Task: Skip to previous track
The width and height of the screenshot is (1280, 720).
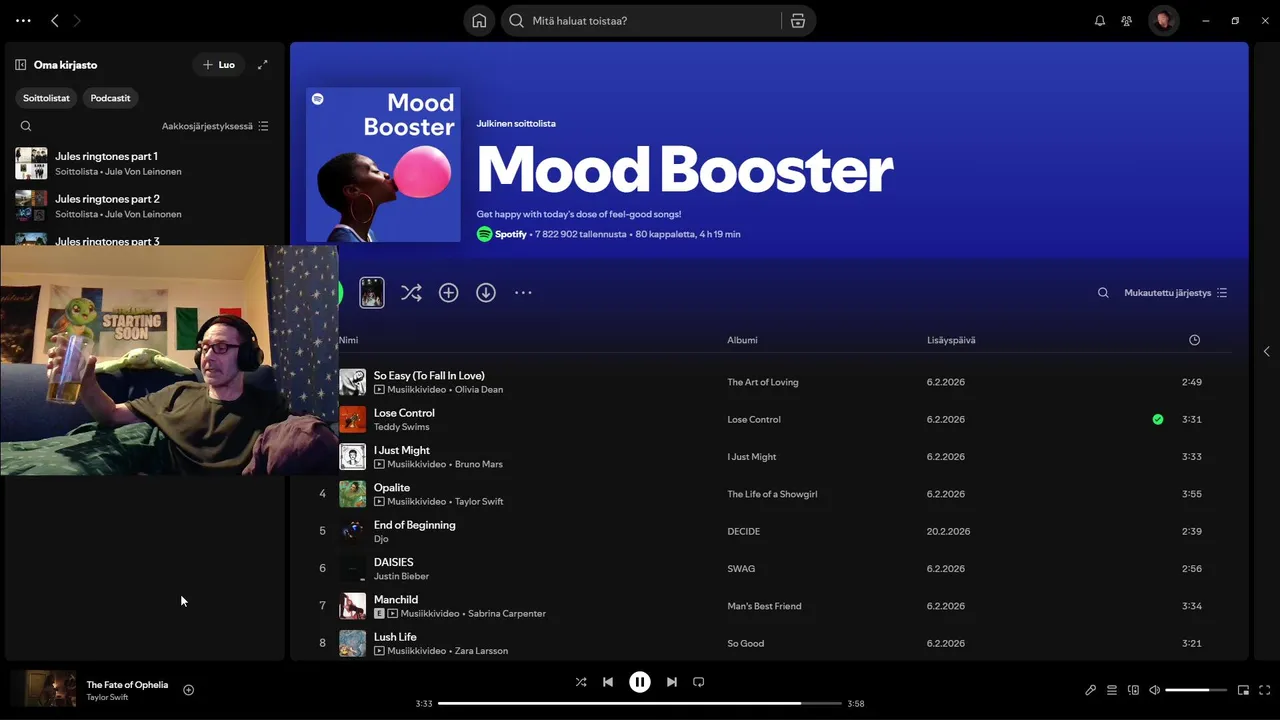Action: point(608,682)
